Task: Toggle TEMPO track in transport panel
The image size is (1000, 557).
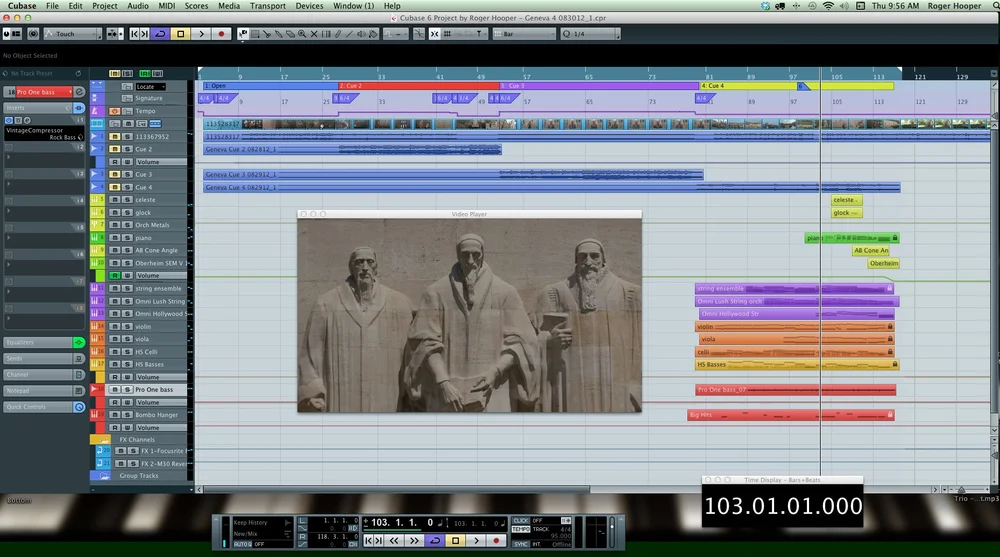Action: click(x=521, y=530)
